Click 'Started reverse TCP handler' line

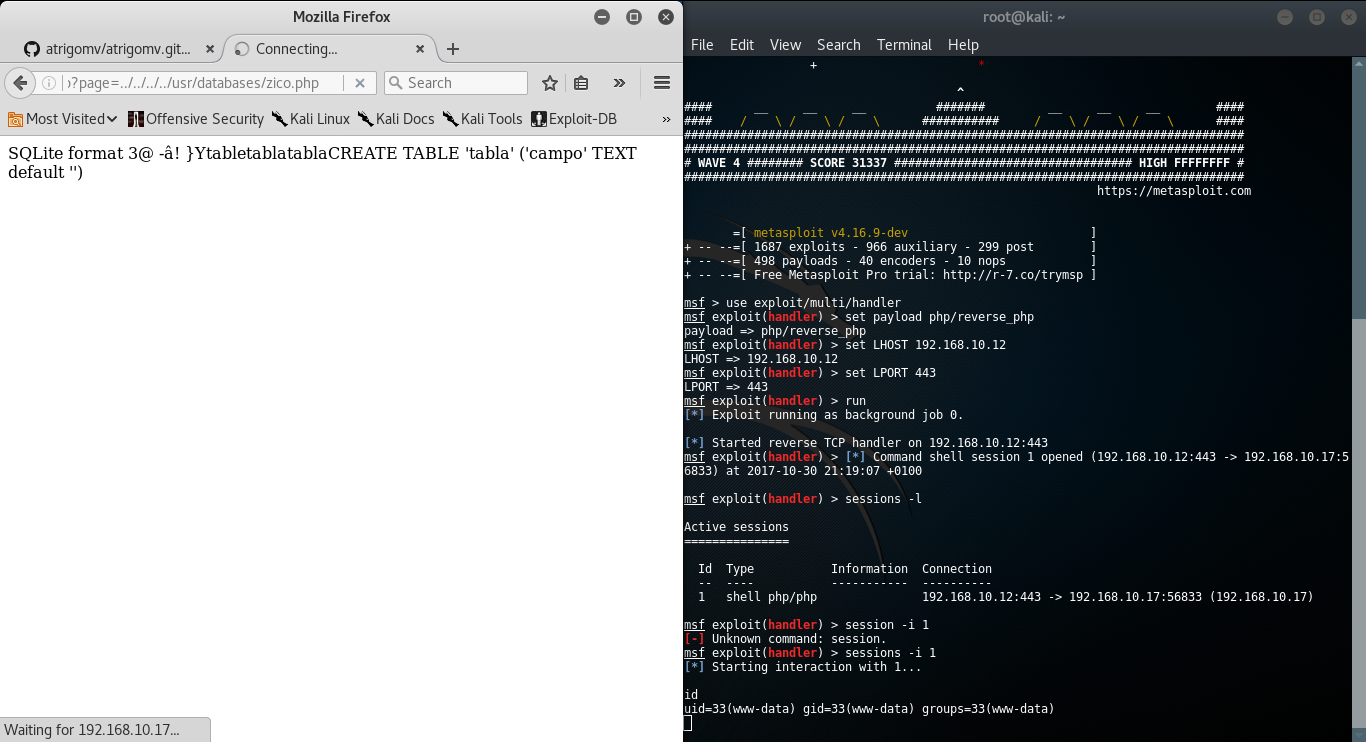tap(866, 443)
